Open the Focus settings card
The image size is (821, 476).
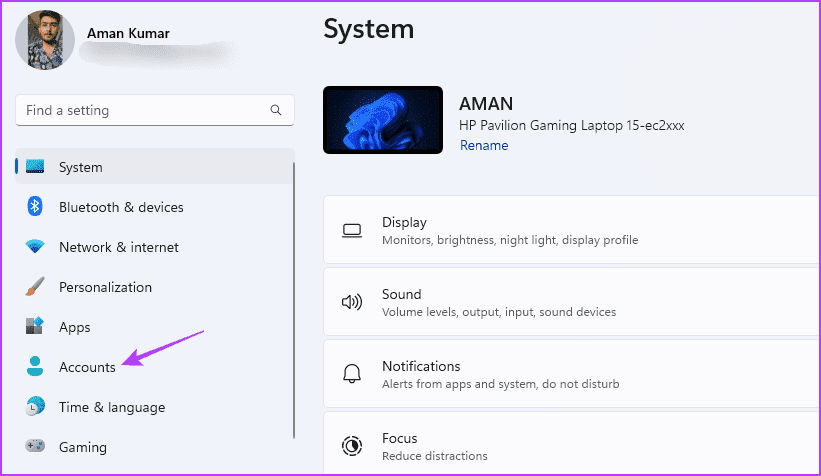pyautogui.click(x=572, y=443)
